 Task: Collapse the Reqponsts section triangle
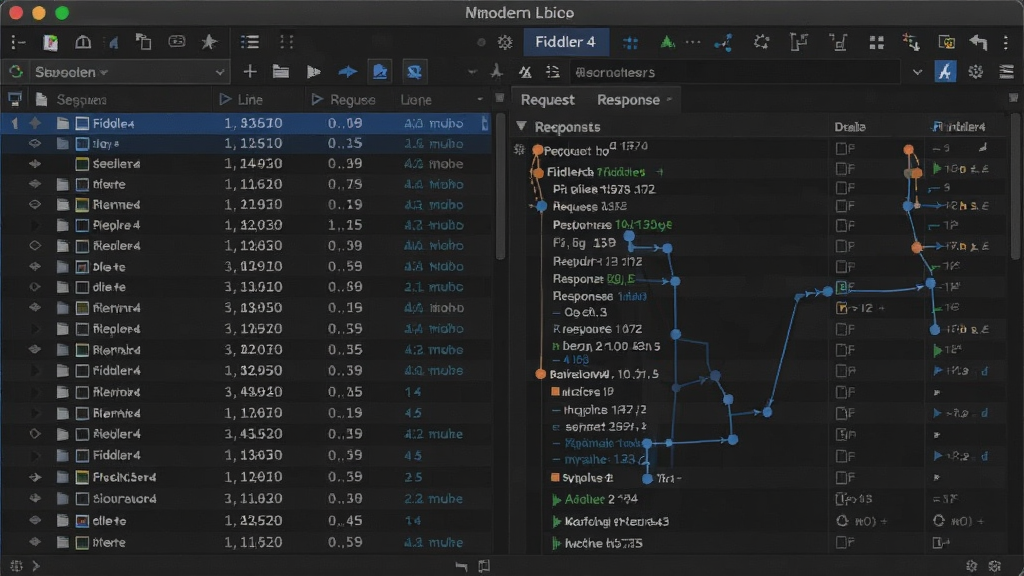click(521, 126)
